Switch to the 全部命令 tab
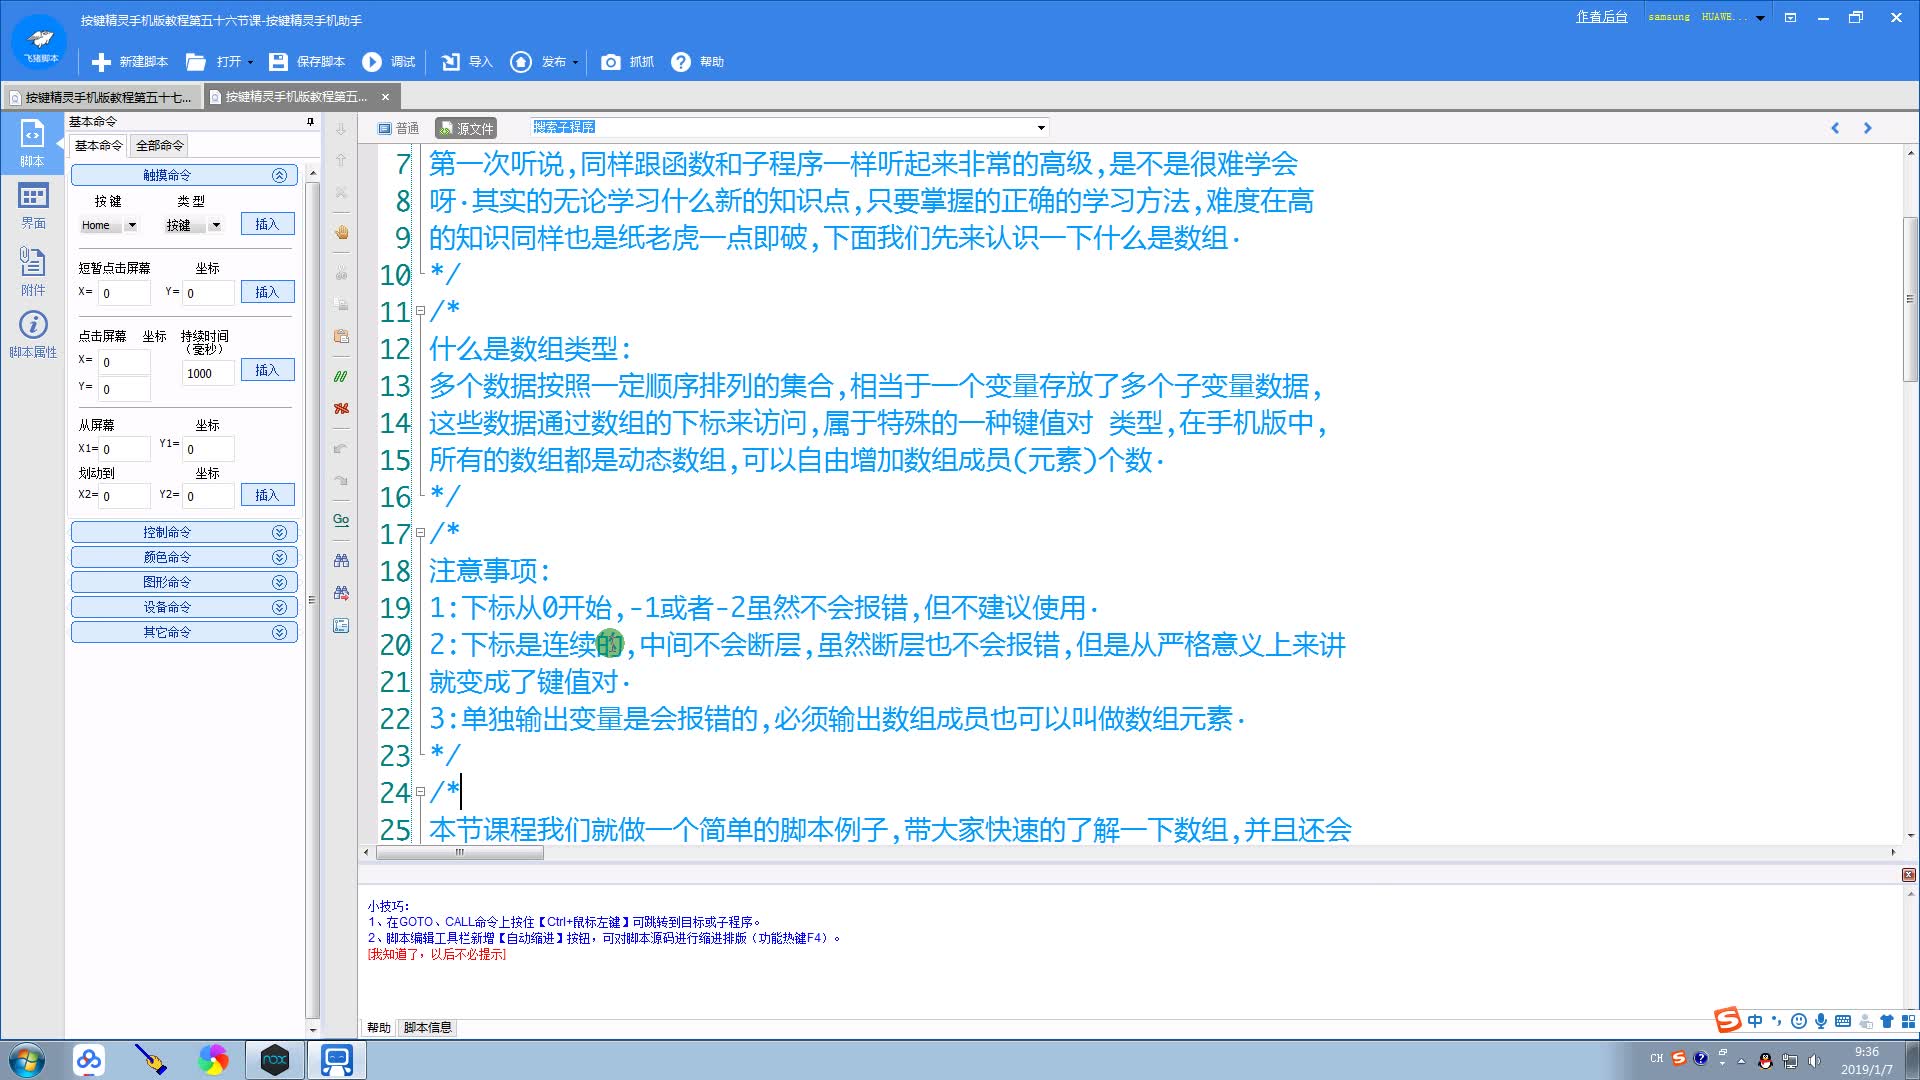 click(157, 145)
